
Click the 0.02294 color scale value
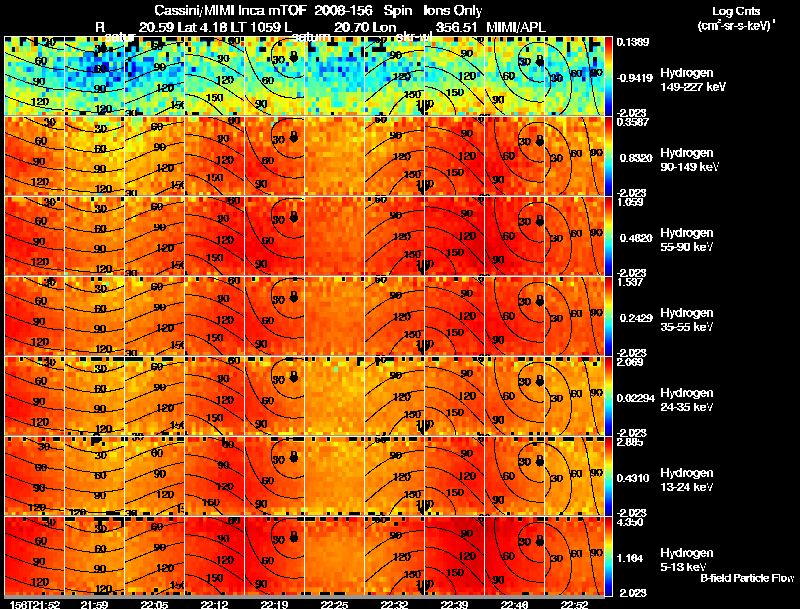635,398
